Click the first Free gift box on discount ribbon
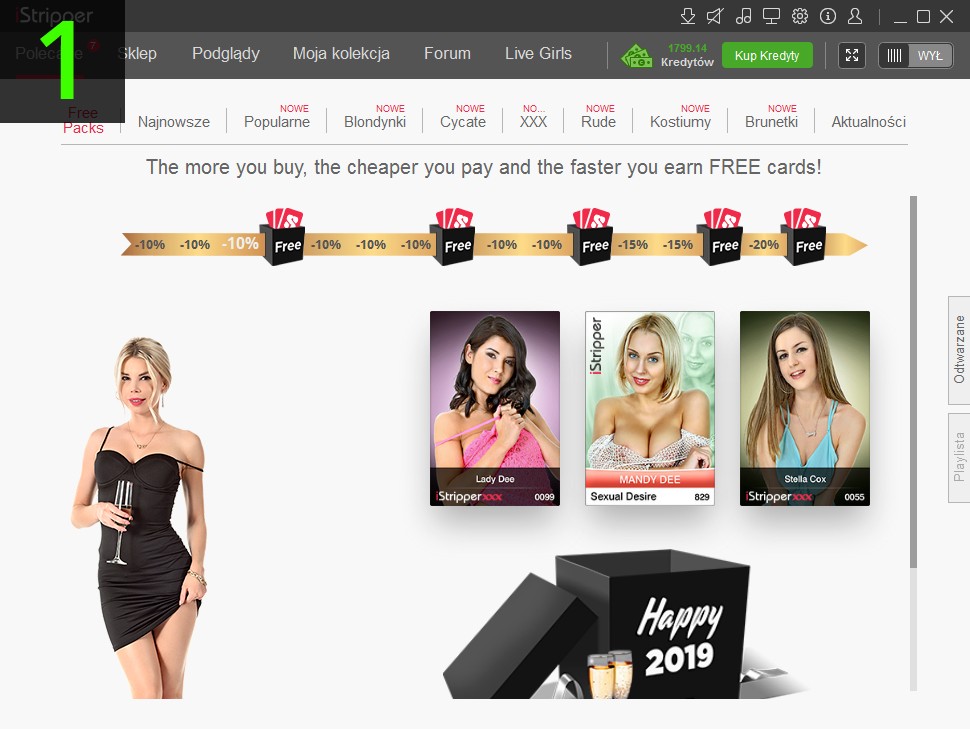The height and width of the screenshot is (729, 970). [284, 238]
